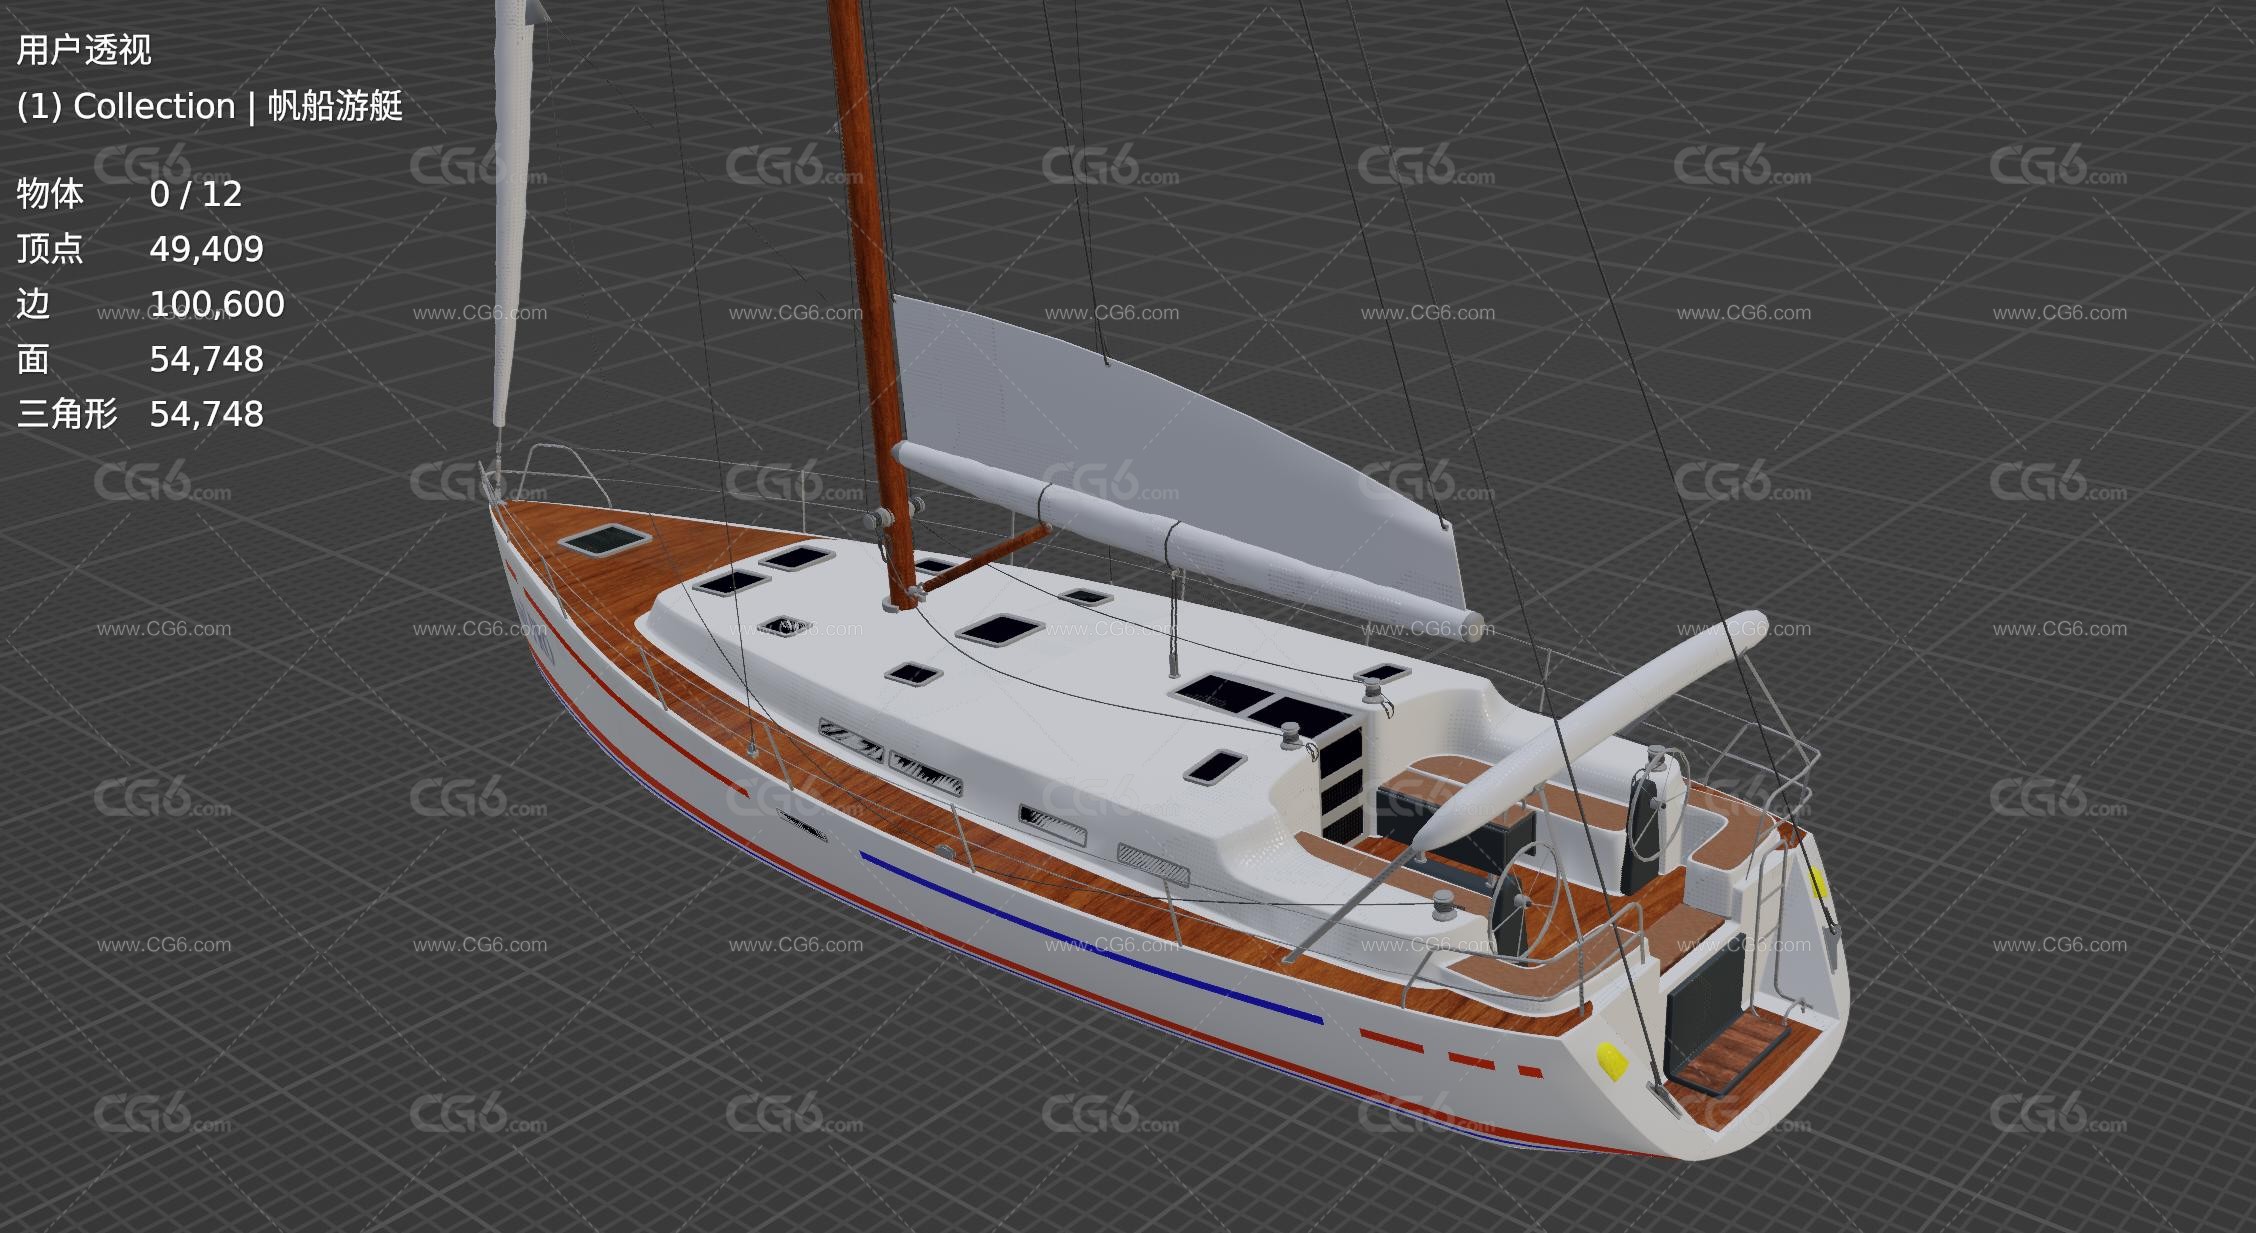Image resolution: width=2256 pixels, height=1233 pixels.
Task: Click the vertex count '49,409'
Action: 207,249
